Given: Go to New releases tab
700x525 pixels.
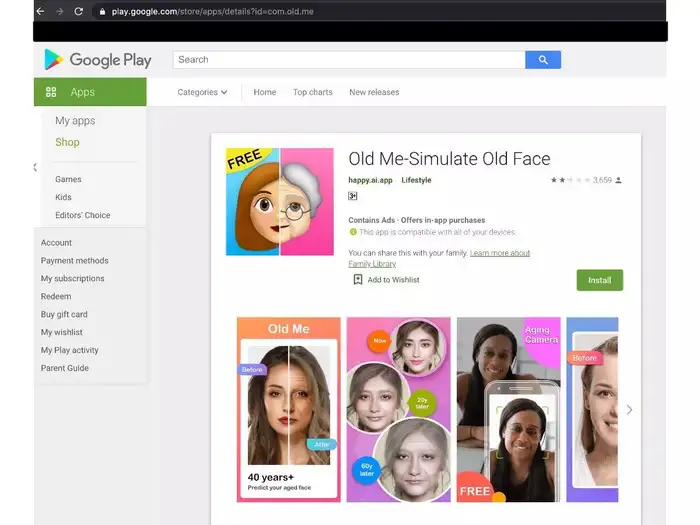Looking at the screenshot, I should click(x=373, y=92).
